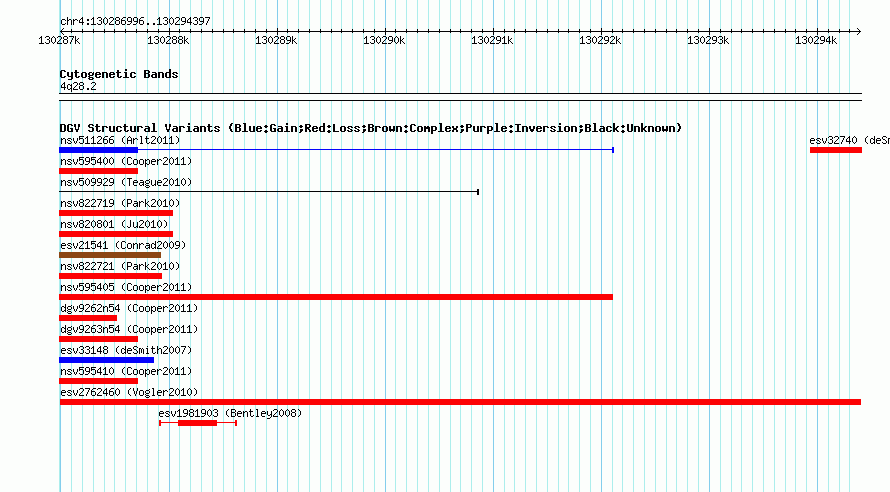Click the red bar of dgv9263n54
890x492 pixels.
(x=99, y=339)
